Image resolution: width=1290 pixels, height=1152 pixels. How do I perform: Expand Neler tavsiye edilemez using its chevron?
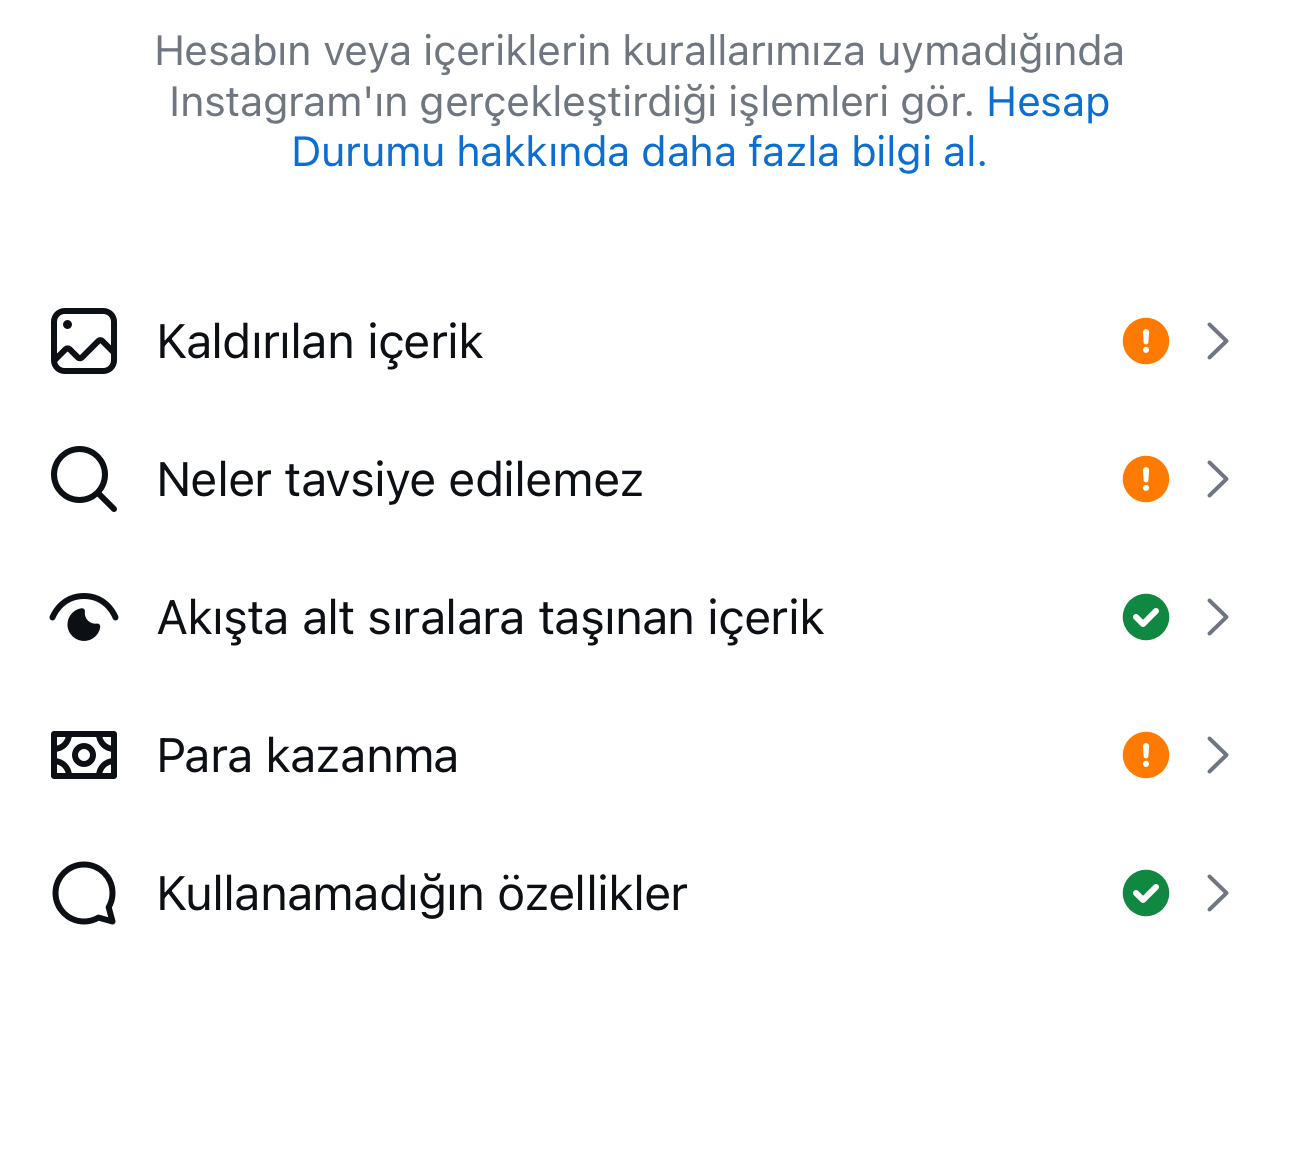[1217, 479]
